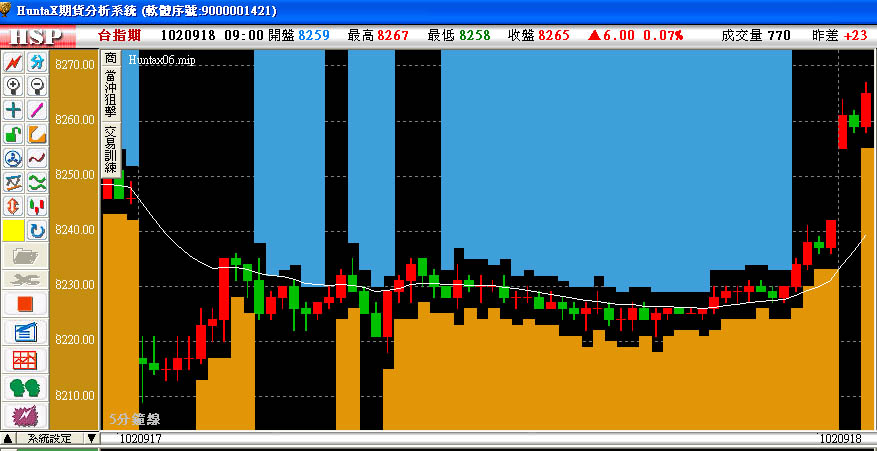Click the orange corner-fold page icon

click(37, 134)
